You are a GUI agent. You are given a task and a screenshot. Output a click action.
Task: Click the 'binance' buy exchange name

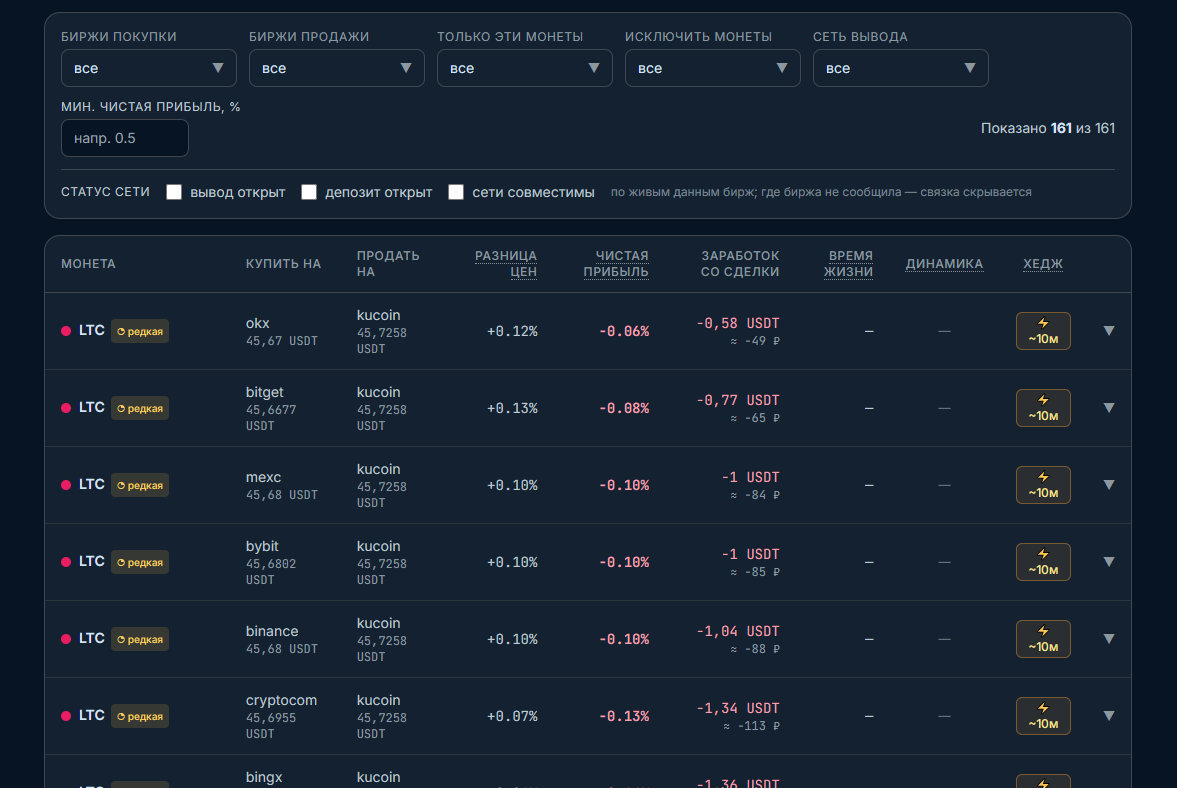click(x=272, y=631)
